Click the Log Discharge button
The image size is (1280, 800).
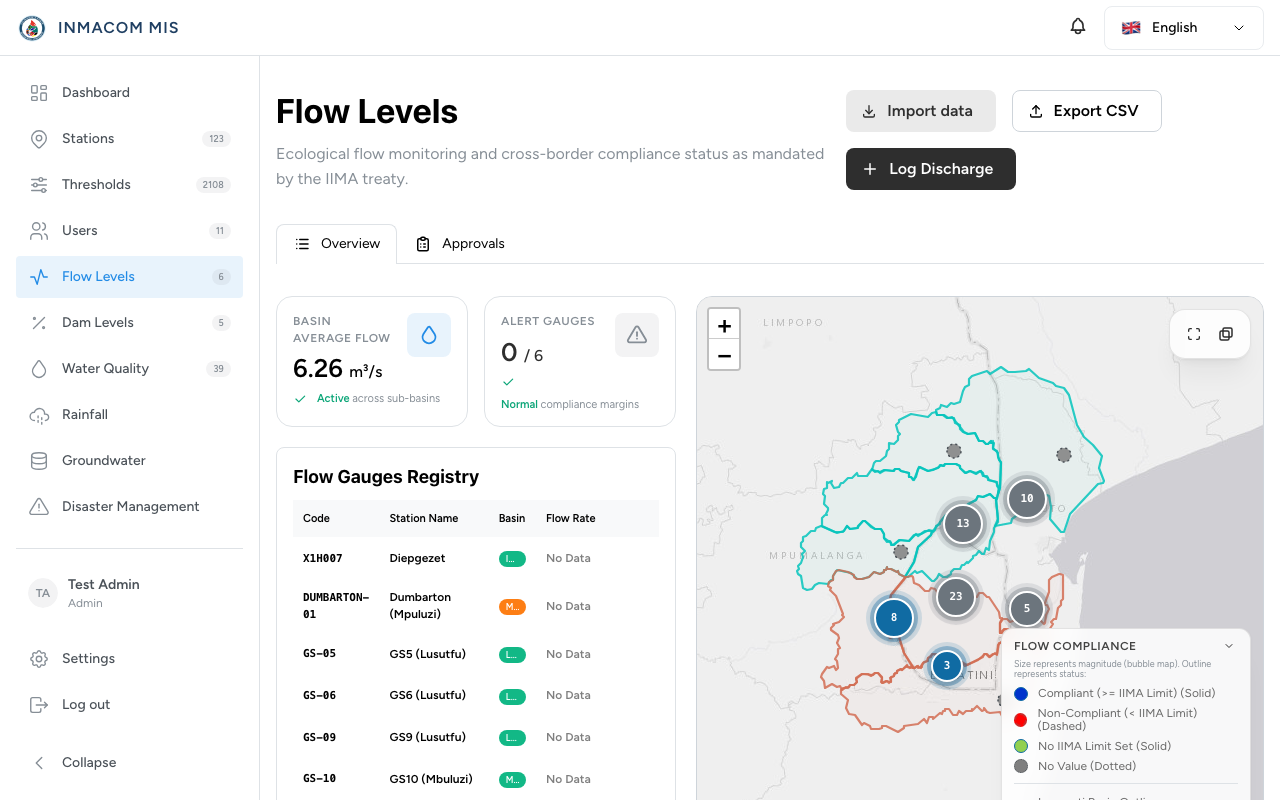click(x=931, y=169)
